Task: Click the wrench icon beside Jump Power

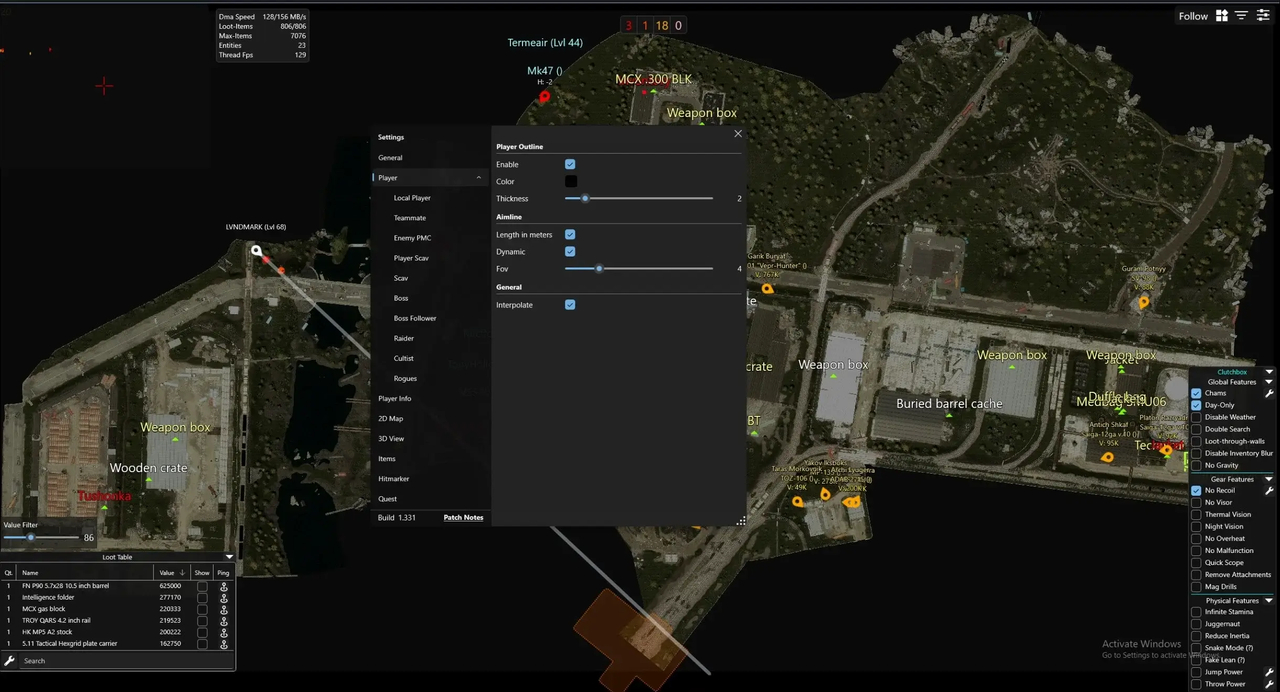Action: point(1269,671)
